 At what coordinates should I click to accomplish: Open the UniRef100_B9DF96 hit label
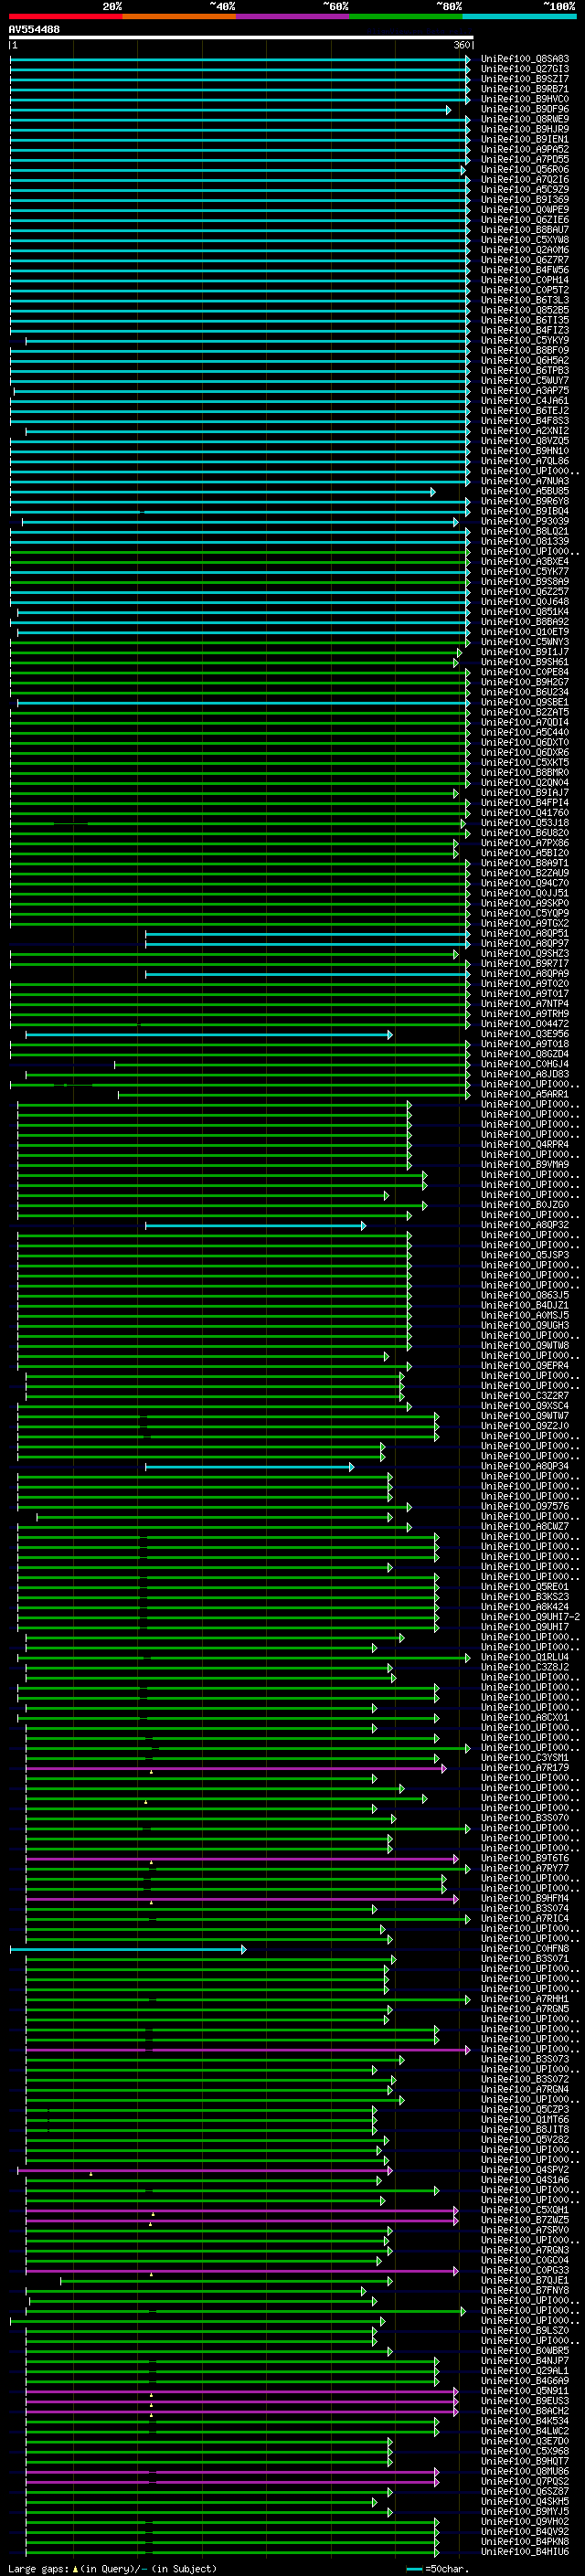pos(525,109)
